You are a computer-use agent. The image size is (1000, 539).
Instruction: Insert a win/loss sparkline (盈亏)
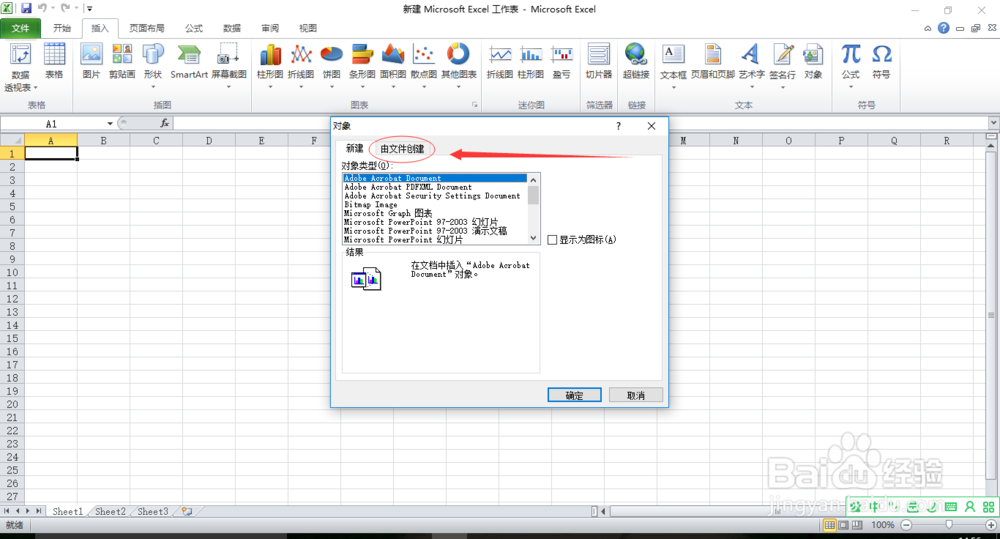pyautogui.click(x=561, y=62)
